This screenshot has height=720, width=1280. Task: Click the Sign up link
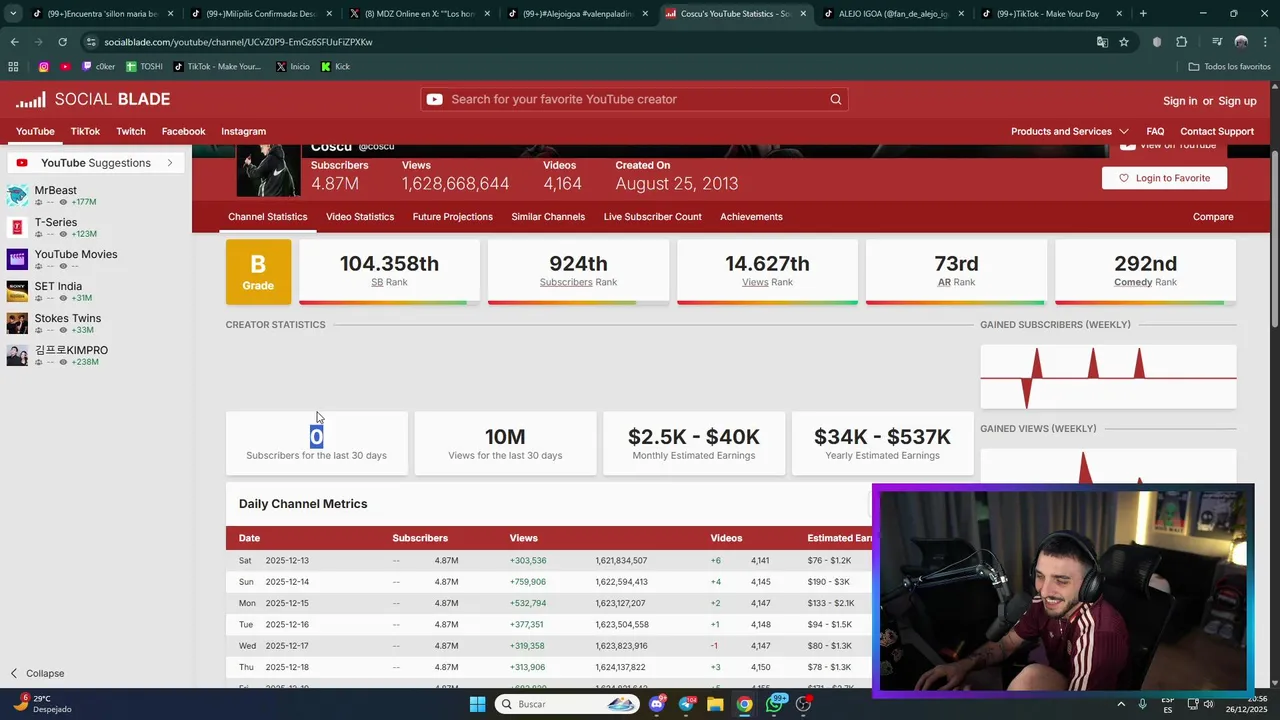[1237, 101]
